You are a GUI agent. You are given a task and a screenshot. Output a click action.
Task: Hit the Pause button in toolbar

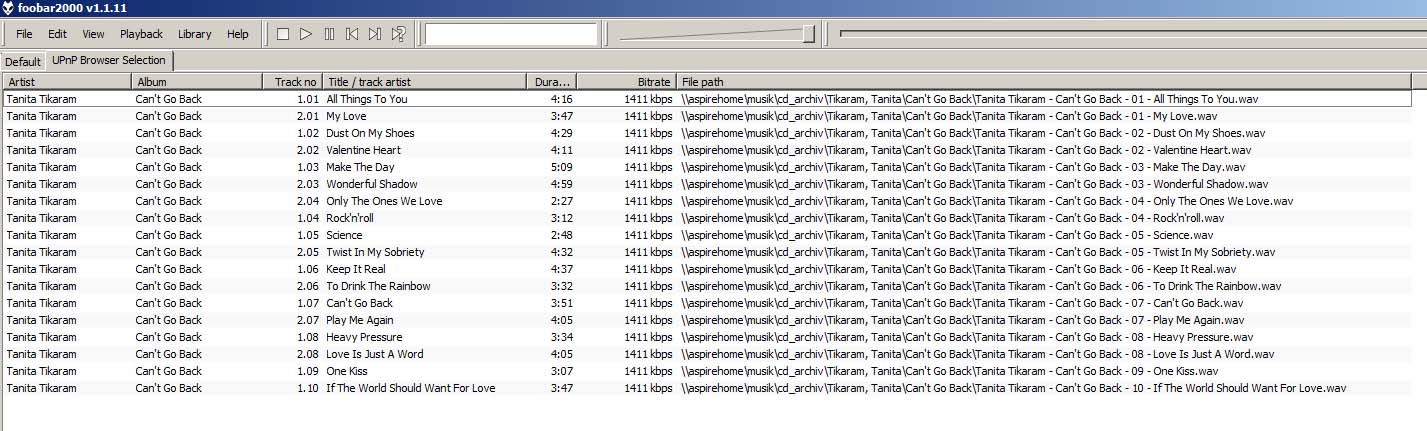[x=329, y=34]
